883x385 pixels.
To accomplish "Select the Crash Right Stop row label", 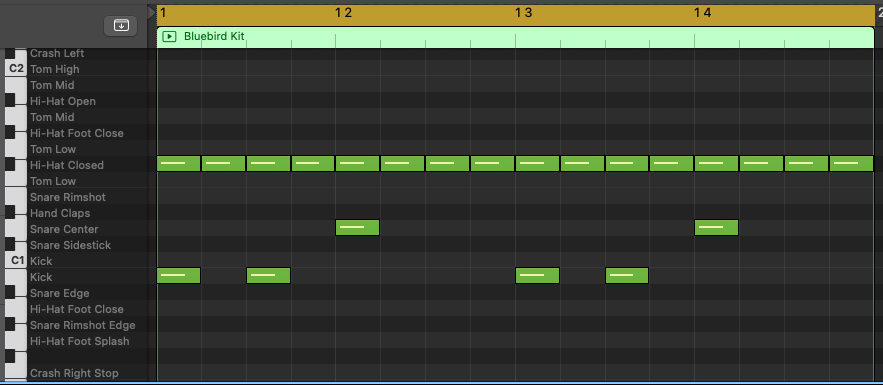I will [74, 373].
